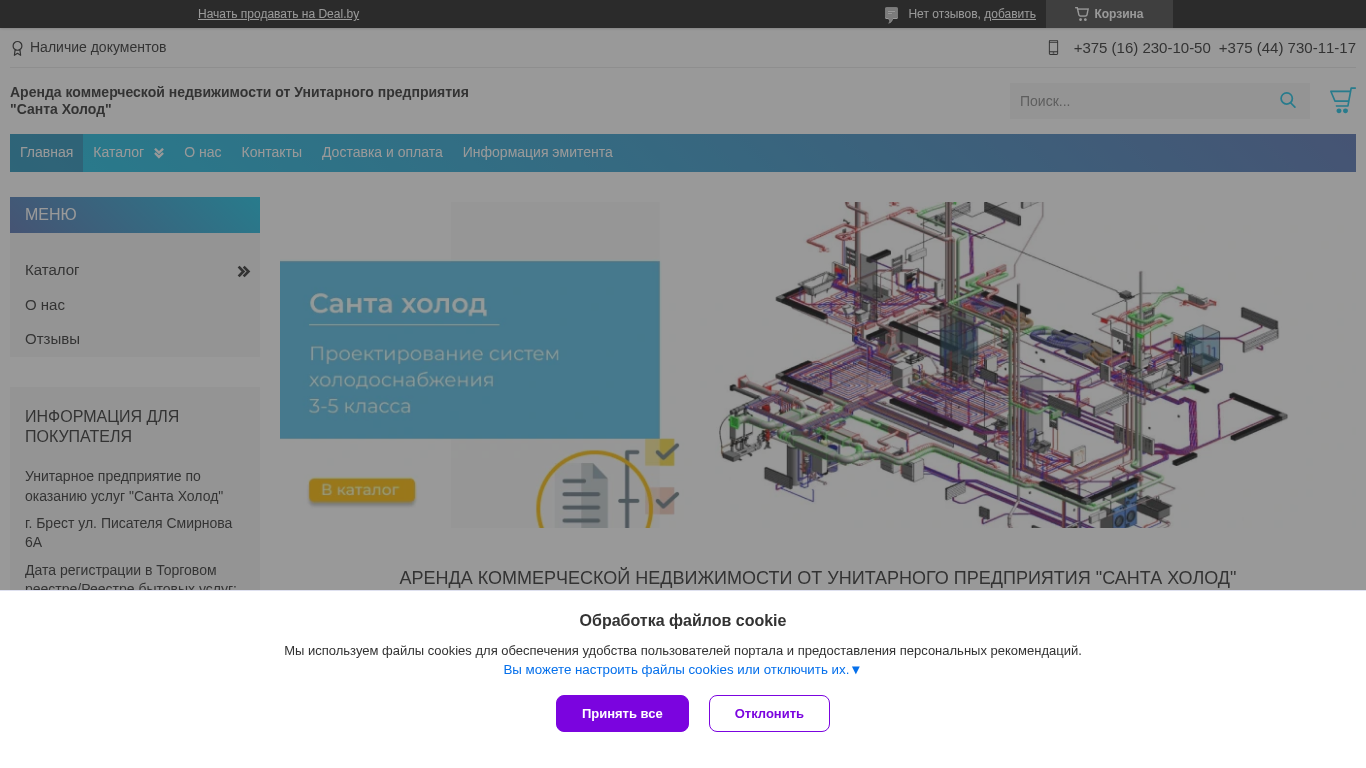Click the В каталог banner button
Image resolution: width=1366 pixels, height=768 pixels.
pyautogui.click(x=361, y=490)
